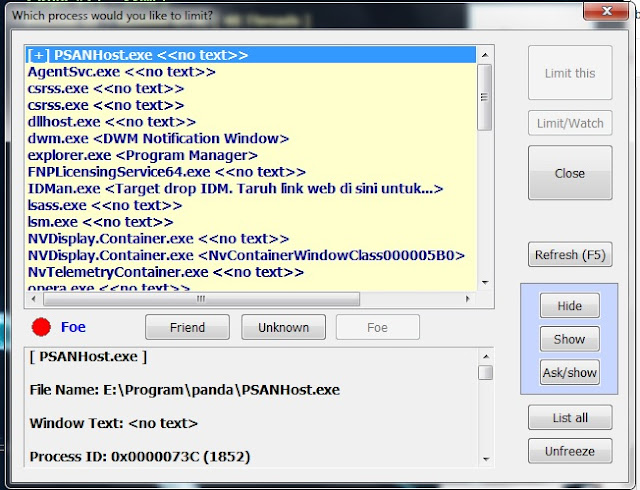
Task: Click process list scroll up arrow
Action: pos(485,55)
